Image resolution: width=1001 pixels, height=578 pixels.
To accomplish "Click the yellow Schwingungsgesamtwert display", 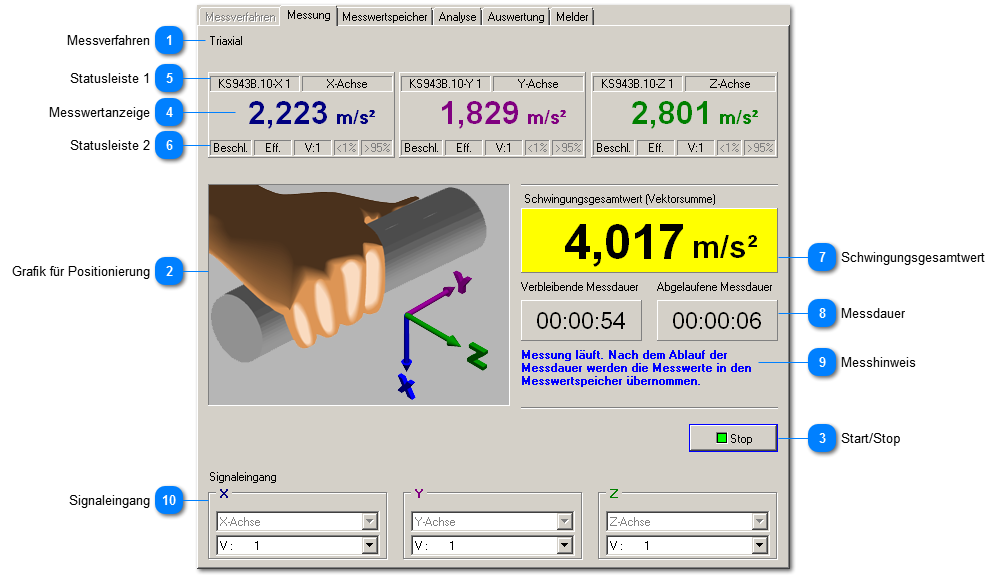I will (x=648, y=241).
